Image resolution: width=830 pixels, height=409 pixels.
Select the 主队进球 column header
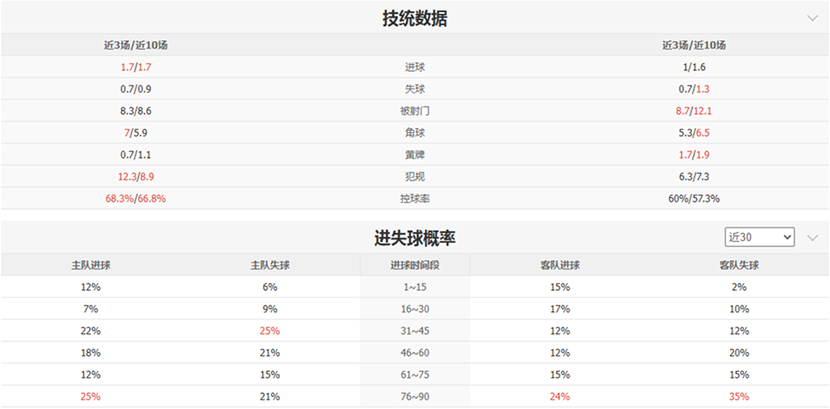91,265
